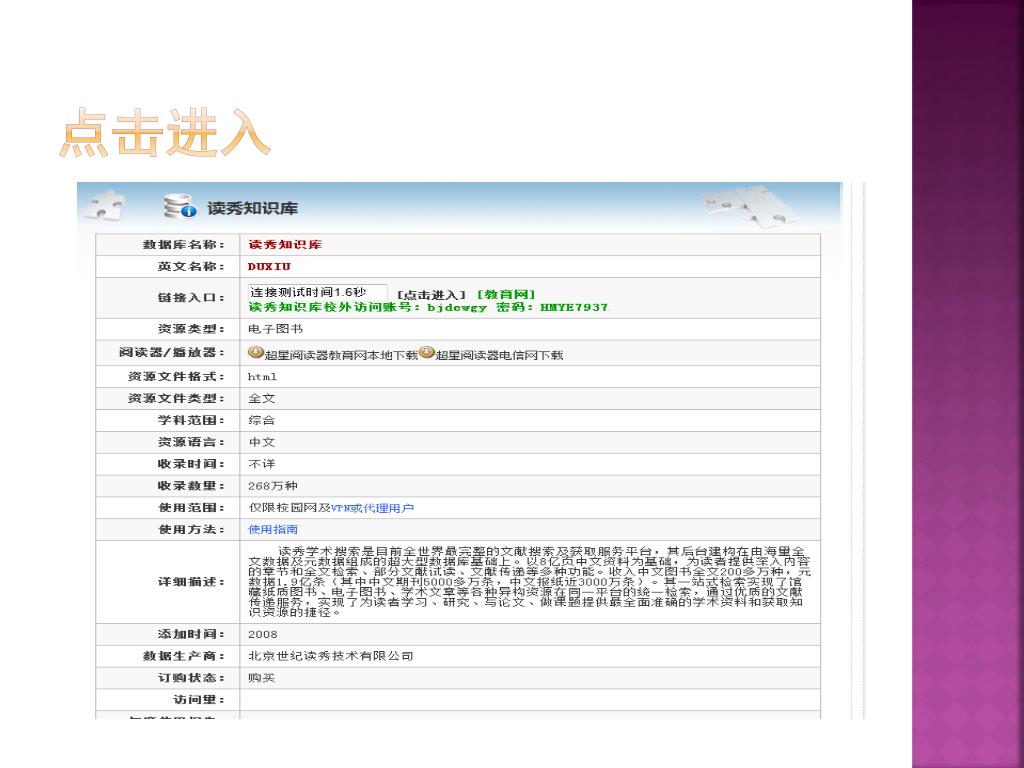Click the 资源文件格式 row label

tap(176, 377)
